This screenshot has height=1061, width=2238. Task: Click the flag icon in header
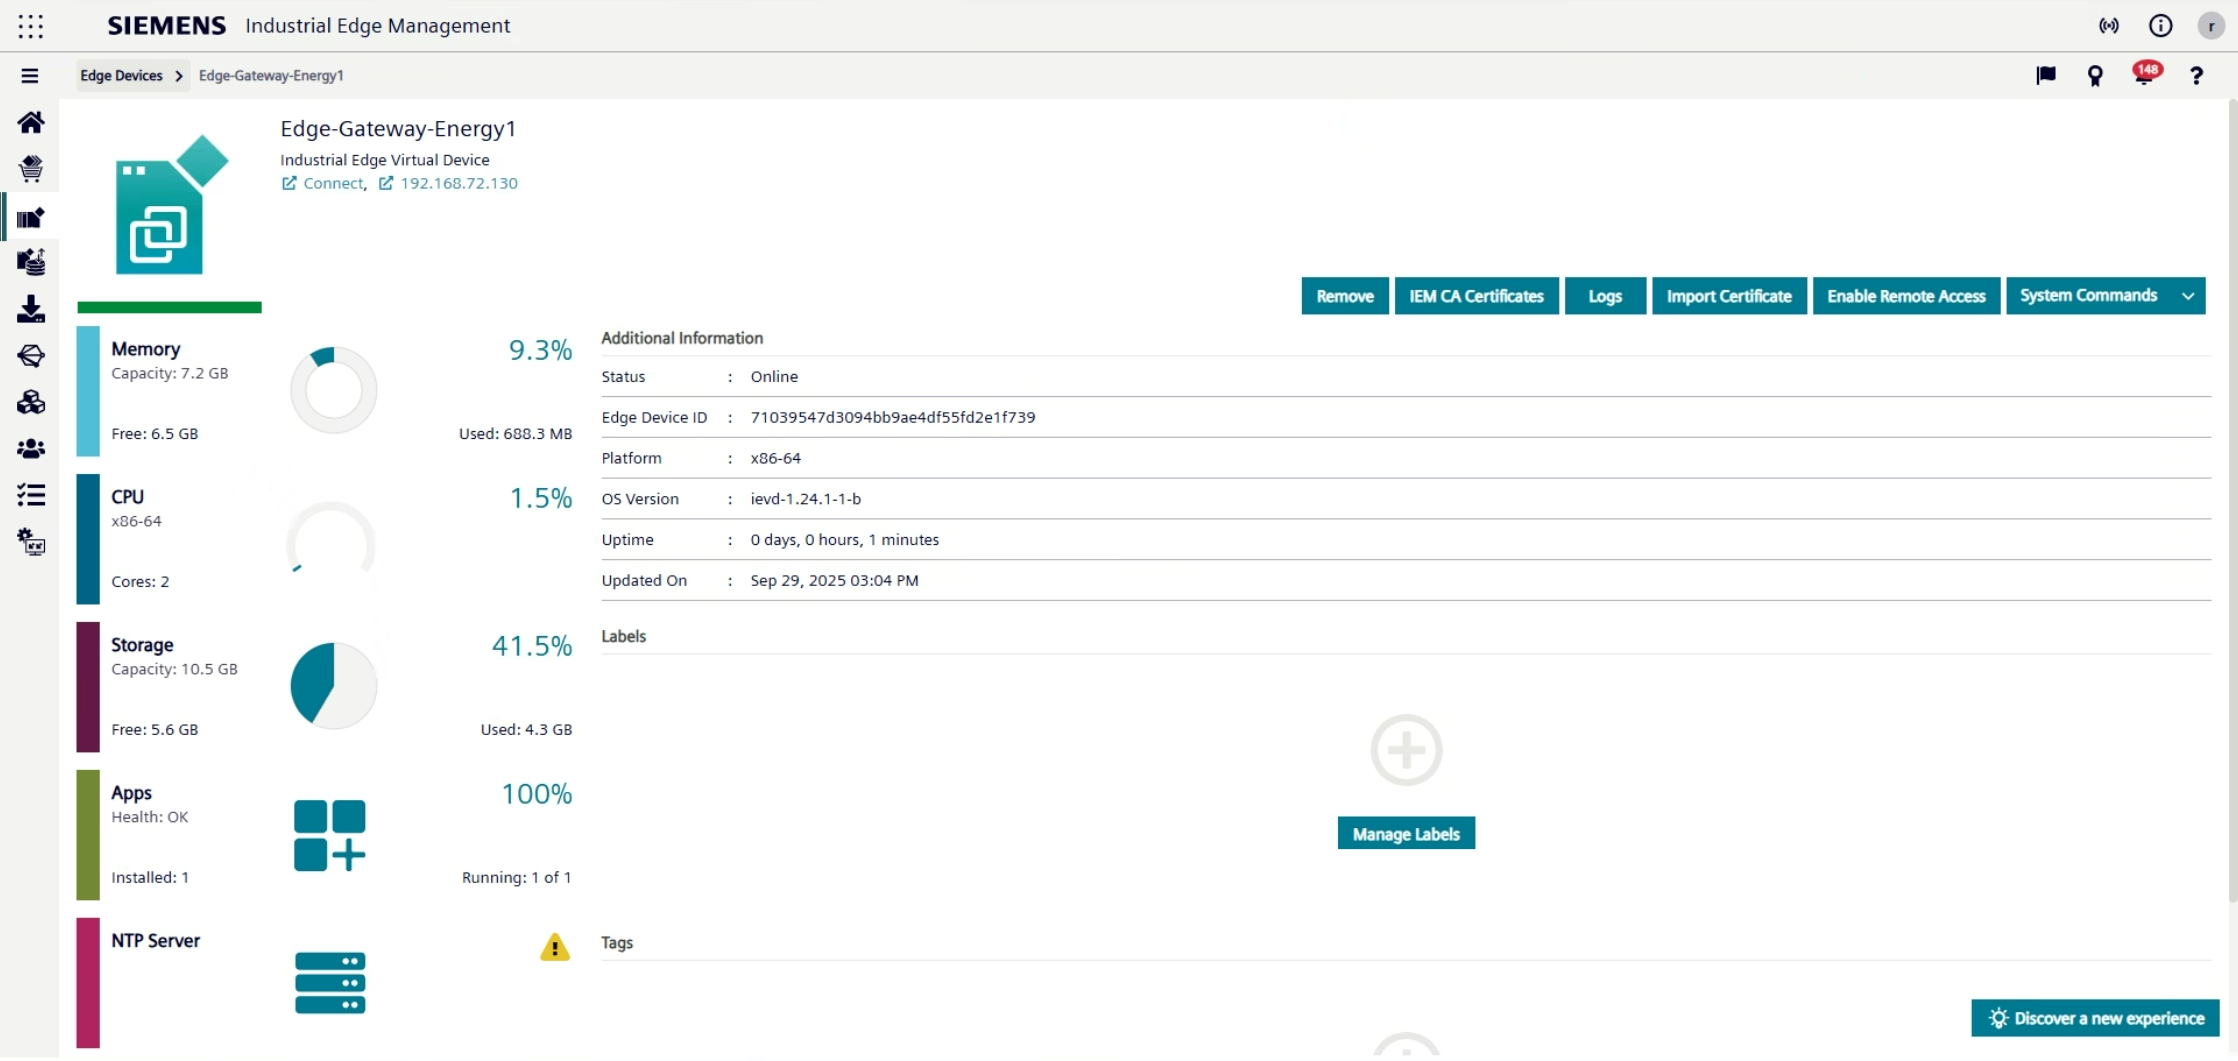pos(2046,76)
